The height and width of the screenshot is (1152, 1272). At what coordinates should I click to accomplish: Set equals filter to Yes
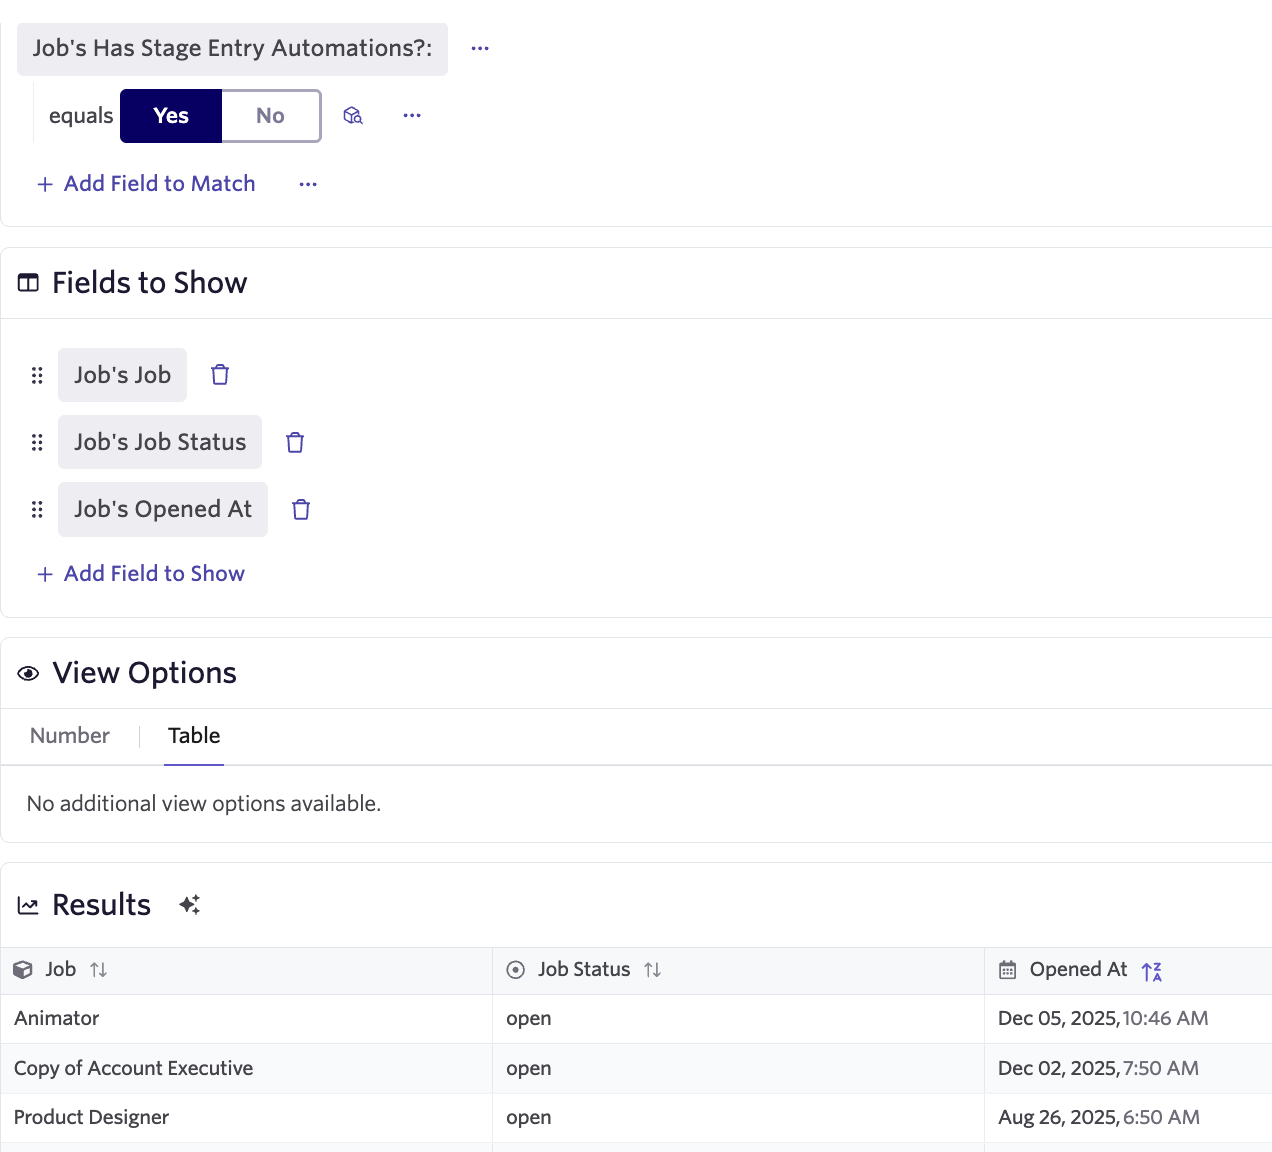171,116
